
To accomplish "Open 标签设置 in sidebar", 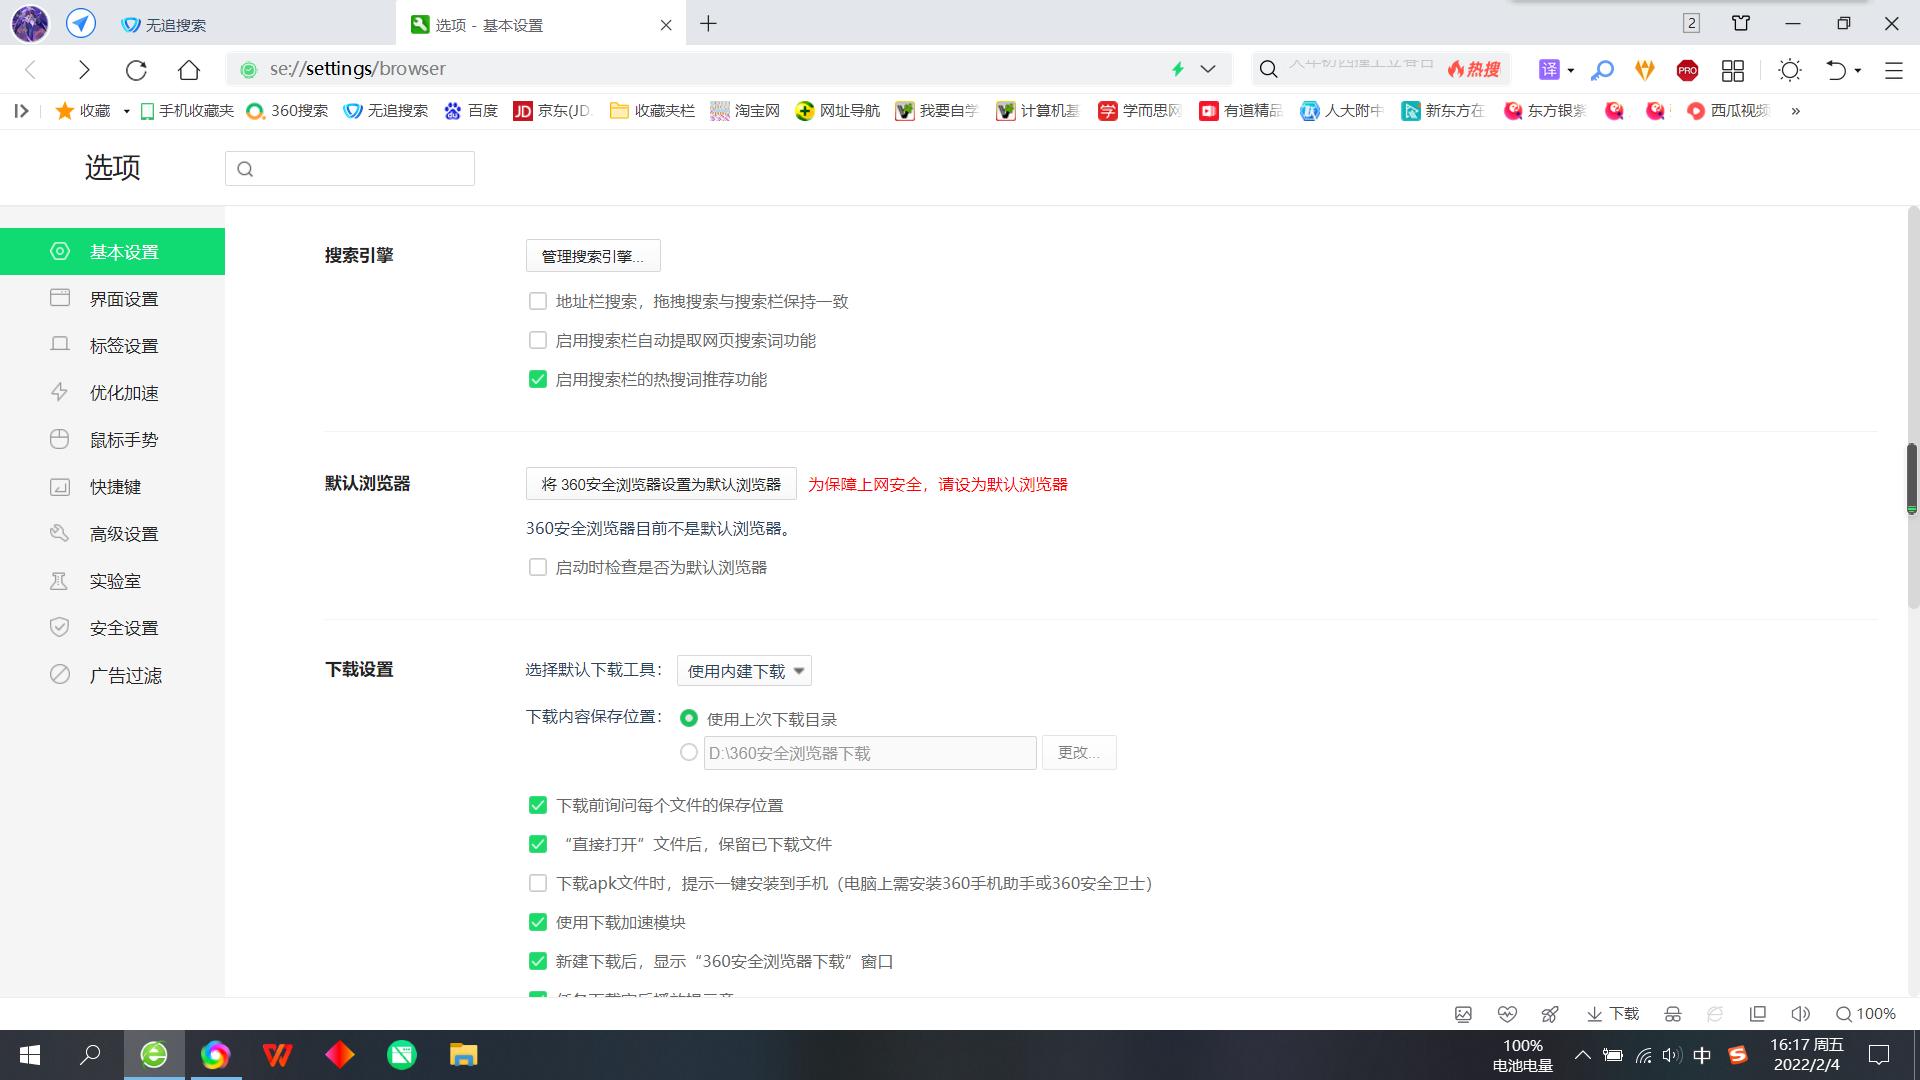I will [x=112, y=345].
